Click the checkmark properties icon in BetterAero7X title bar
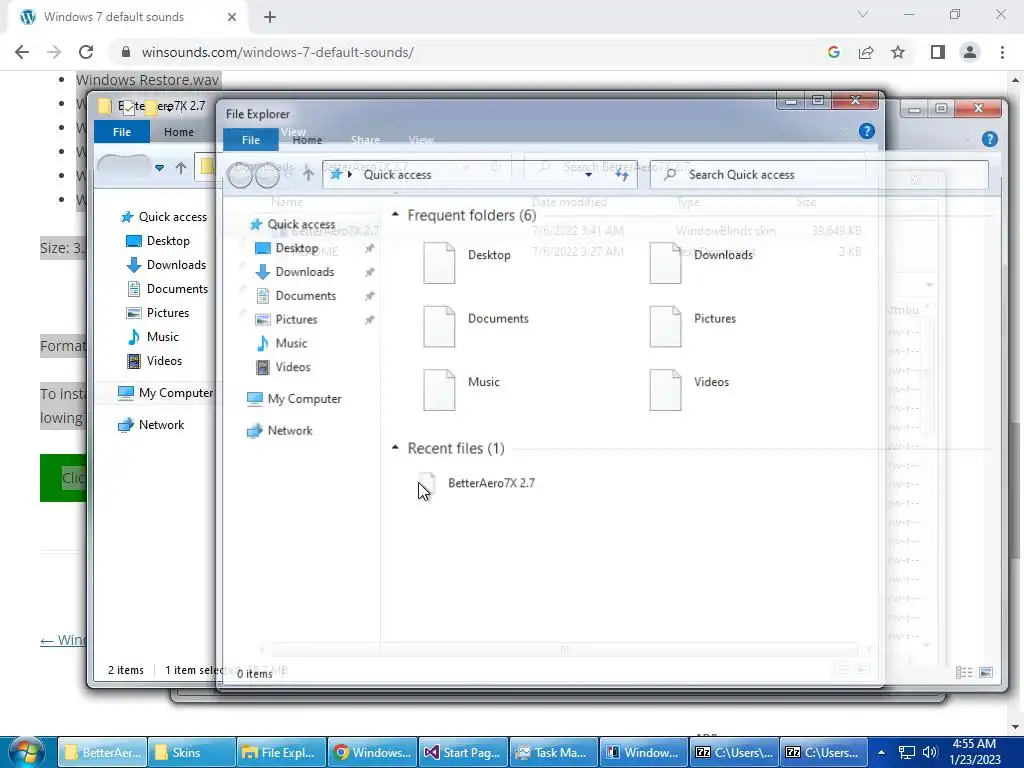Screen dimensions: 1024x768 pyautogui.click(x=129, y=107)
